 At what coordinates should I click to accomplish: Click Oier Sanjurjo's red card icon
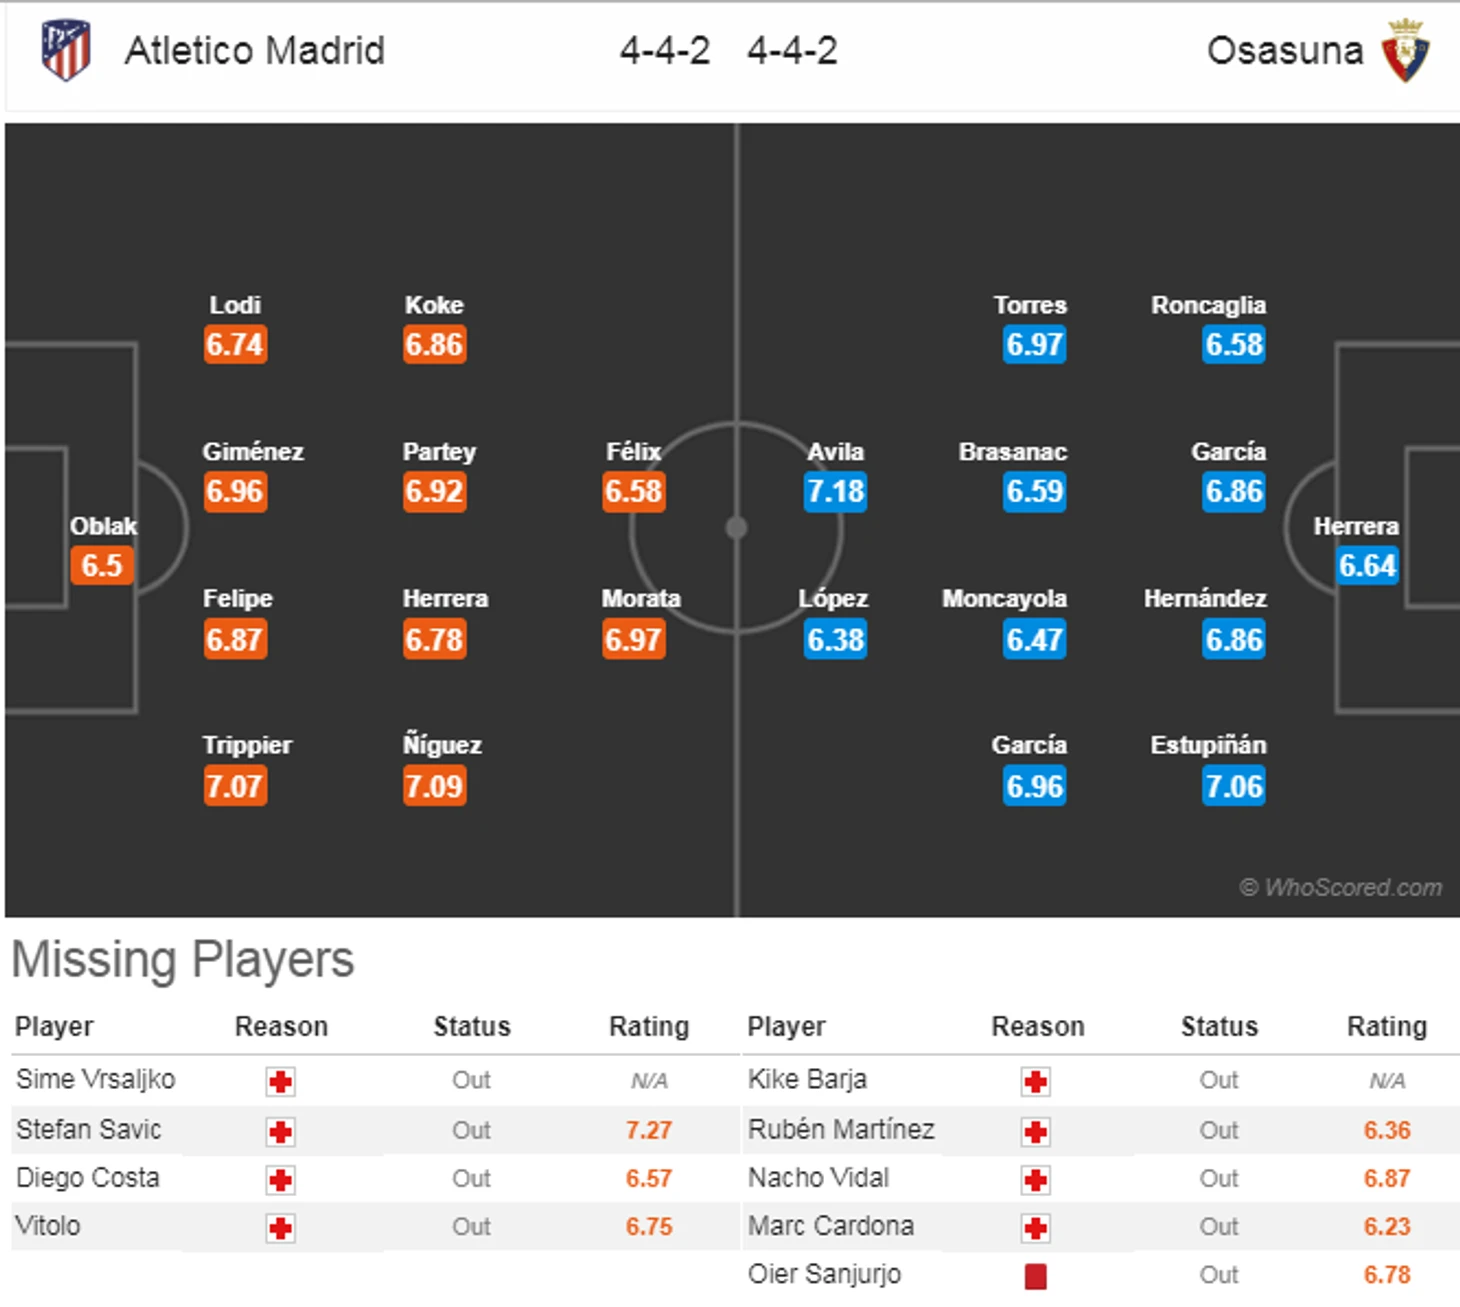point(1036,1276)
